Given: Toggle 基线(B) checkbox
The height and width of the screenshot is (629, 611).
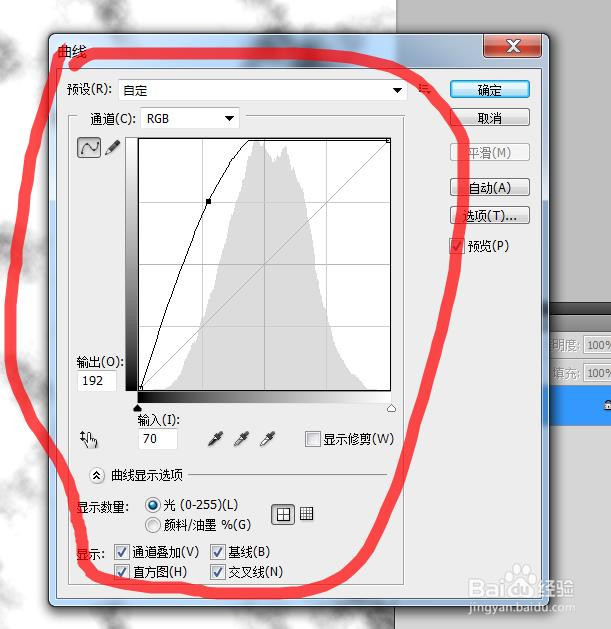Looking at the screenshot, I should pos(217,552).
